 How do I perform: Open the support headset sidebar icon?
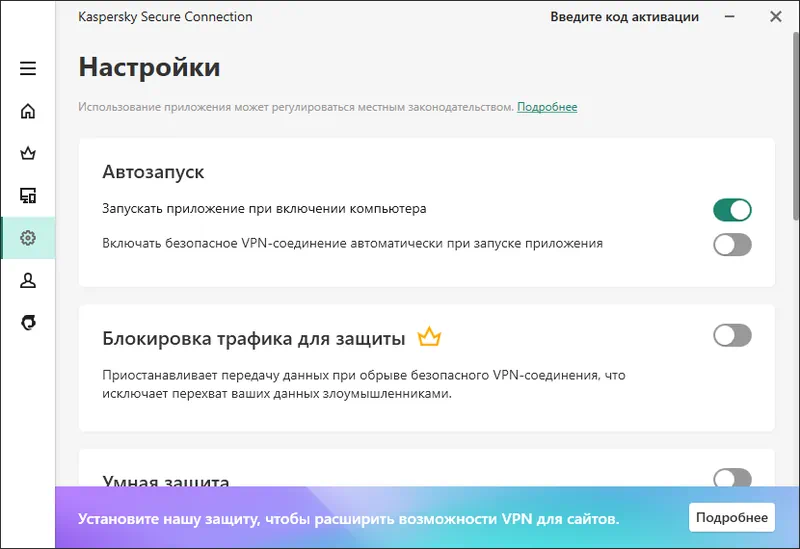(28, 322)
